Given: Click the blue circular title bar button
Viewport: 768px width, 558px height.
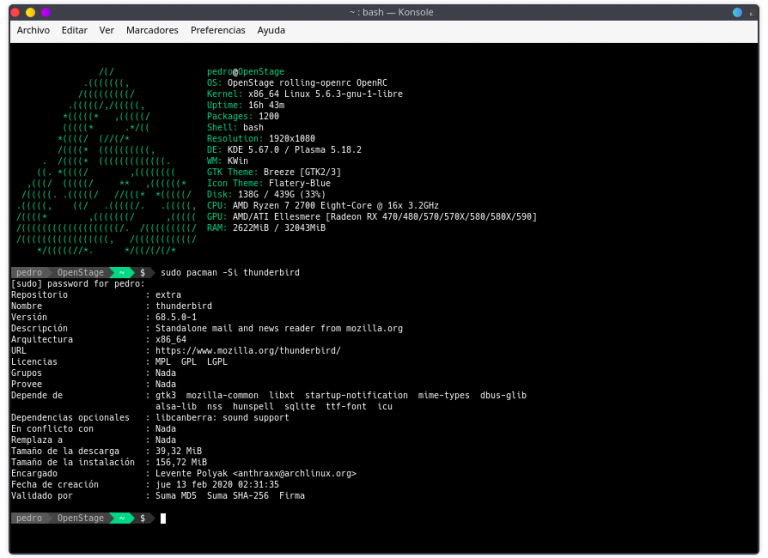Looking at the screenshot, I should click(x=738, y=12).
